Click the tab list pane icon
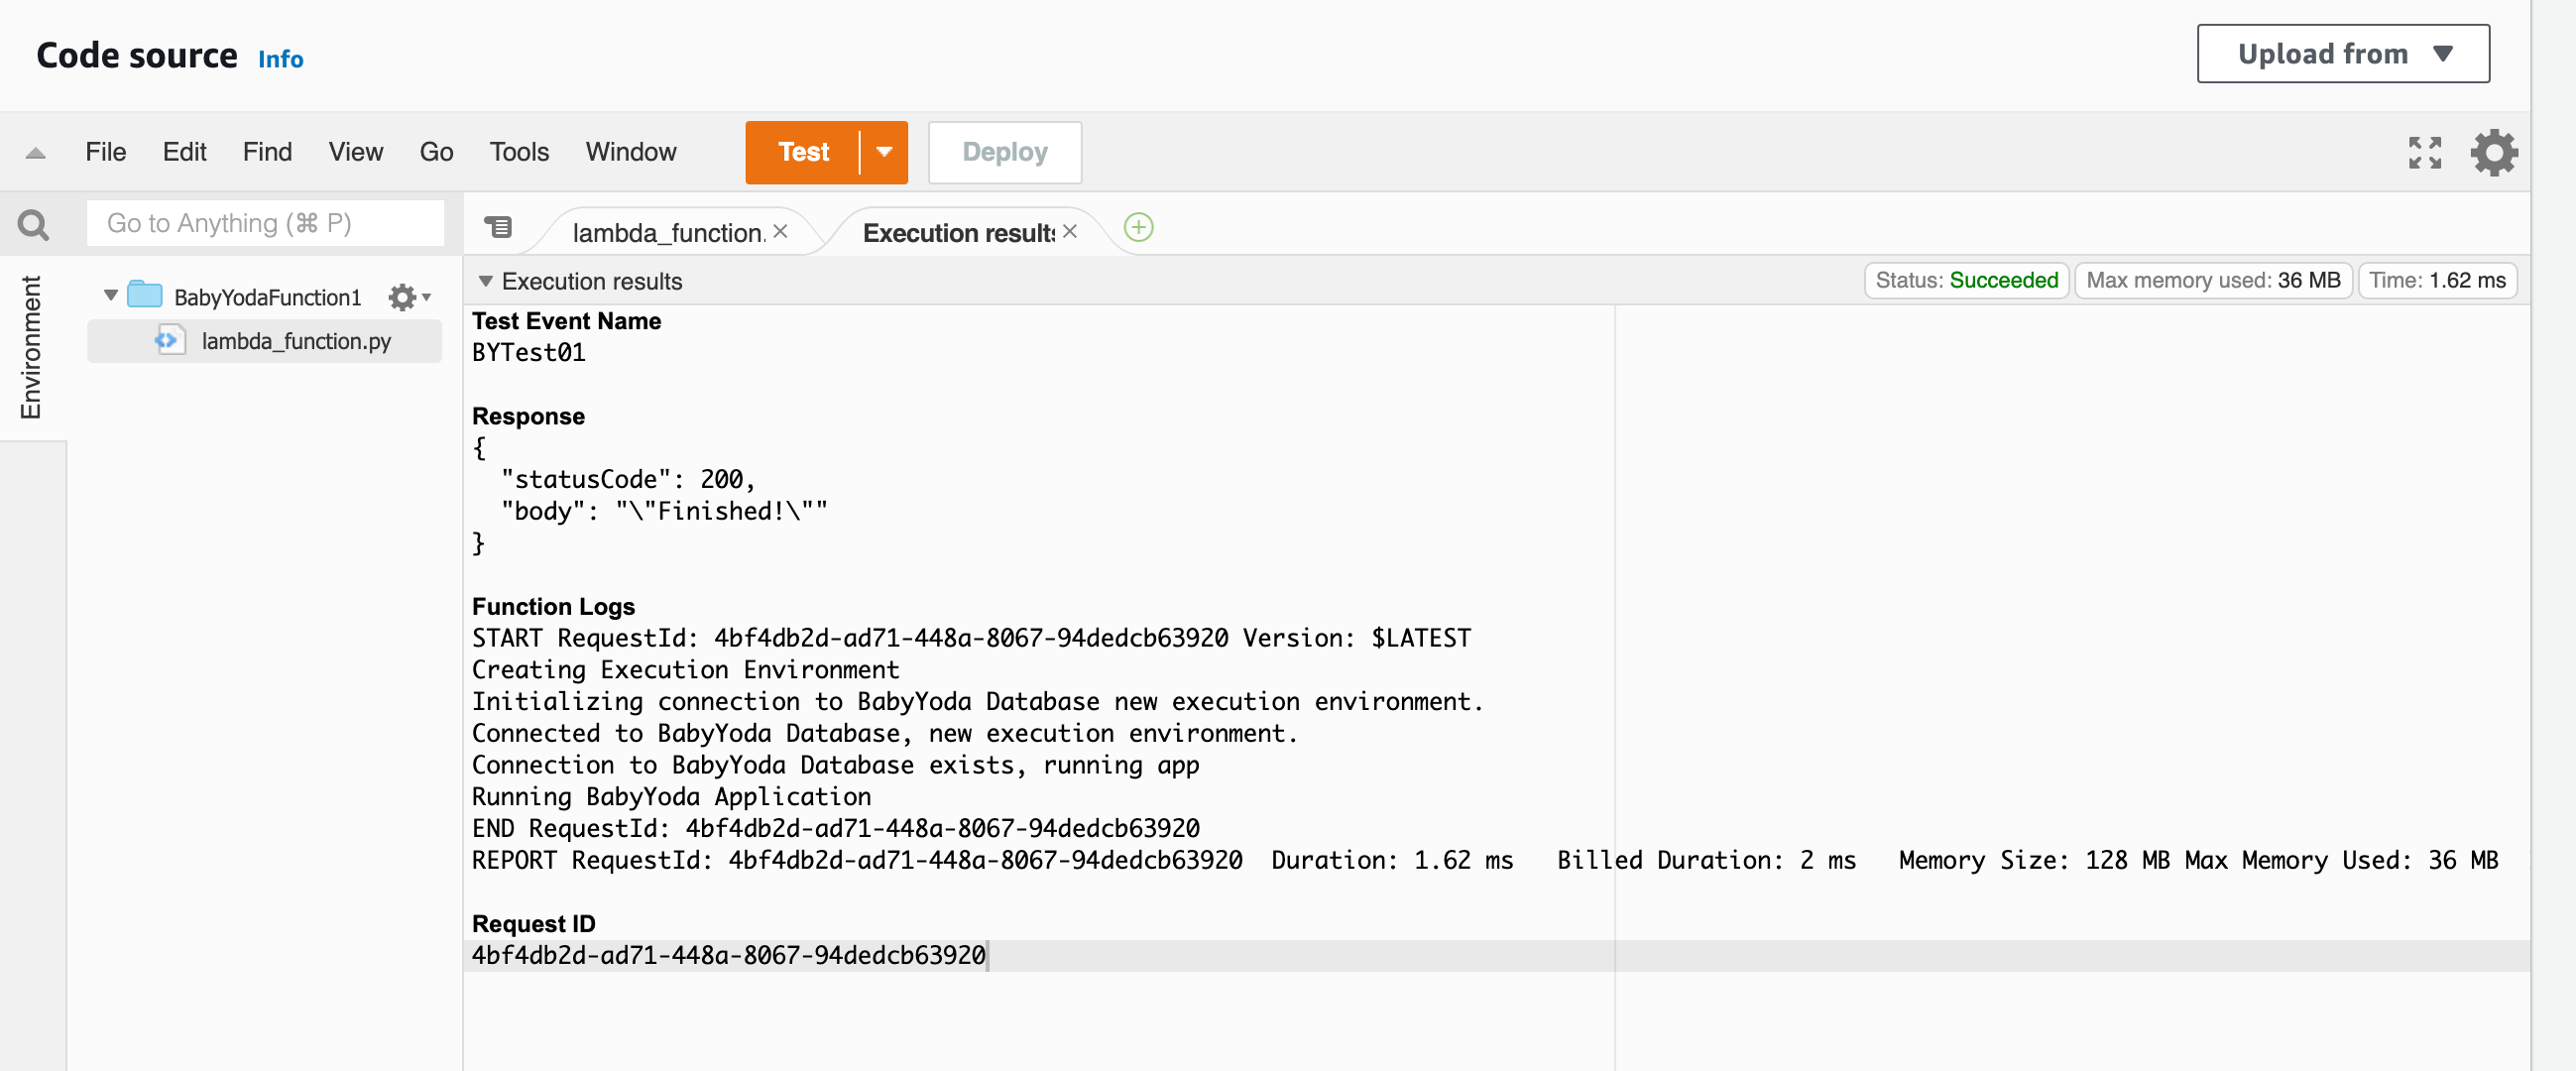This screenshot has width=2576, height=1071. (498, 228)
